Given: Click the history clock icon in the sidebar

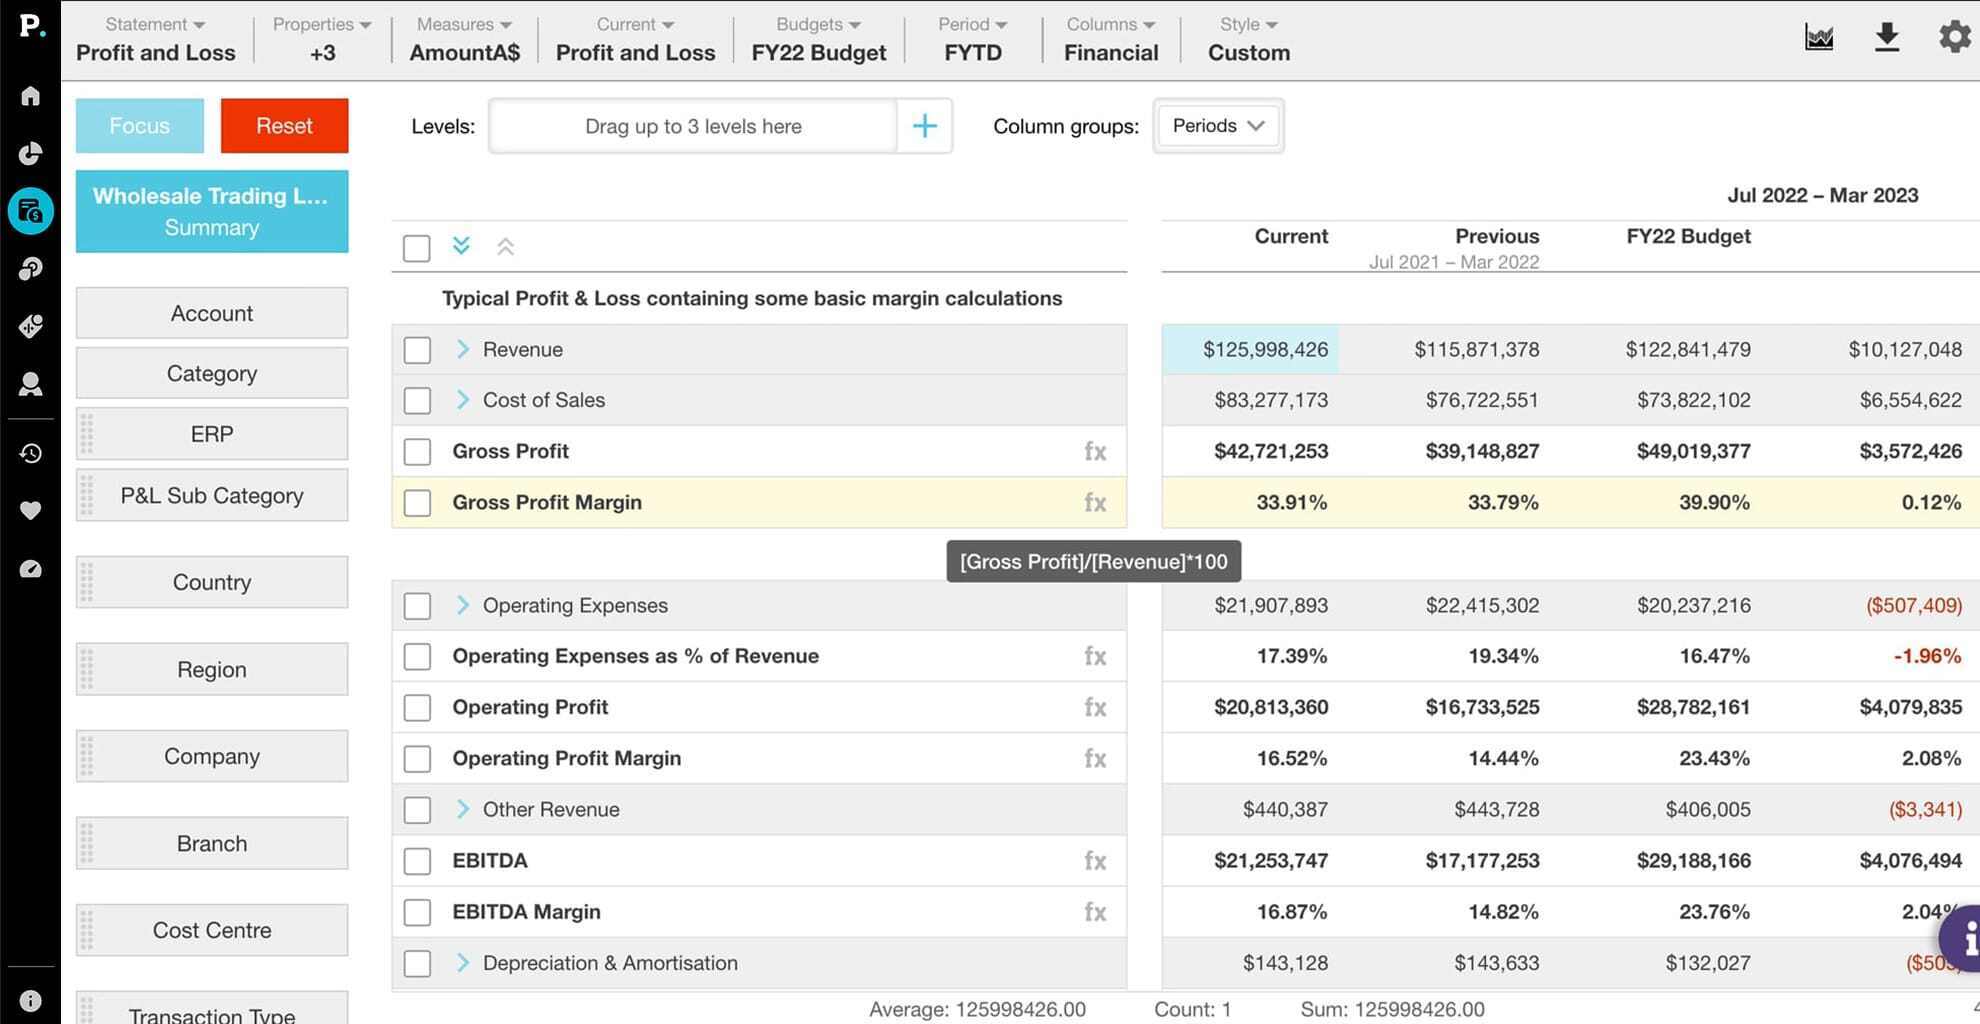Looking at the screenshot, I should pyautogui.click(x=31, y=453).
